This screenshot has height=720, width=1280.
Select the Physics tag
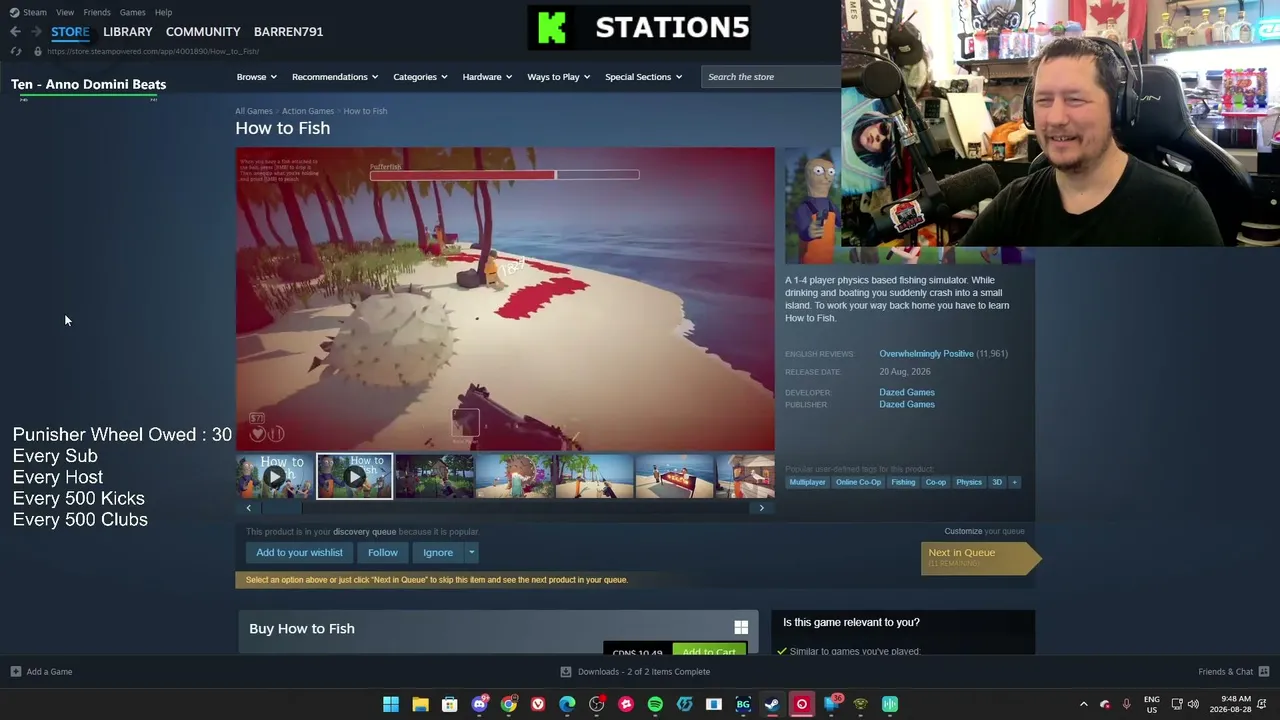(x=968, y=482)
